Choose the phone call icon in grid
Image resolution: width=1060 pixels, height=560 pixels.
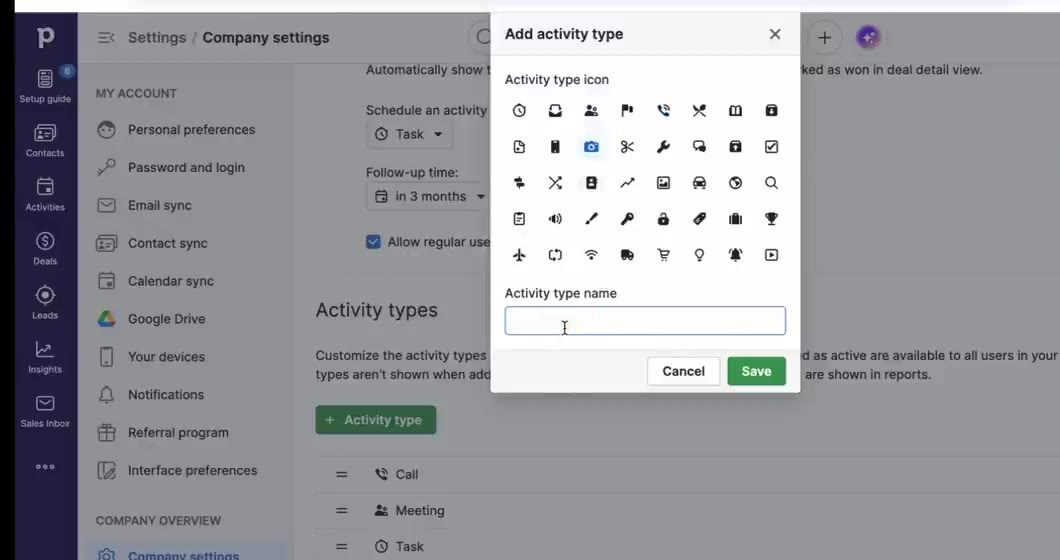tap(663, 110)
